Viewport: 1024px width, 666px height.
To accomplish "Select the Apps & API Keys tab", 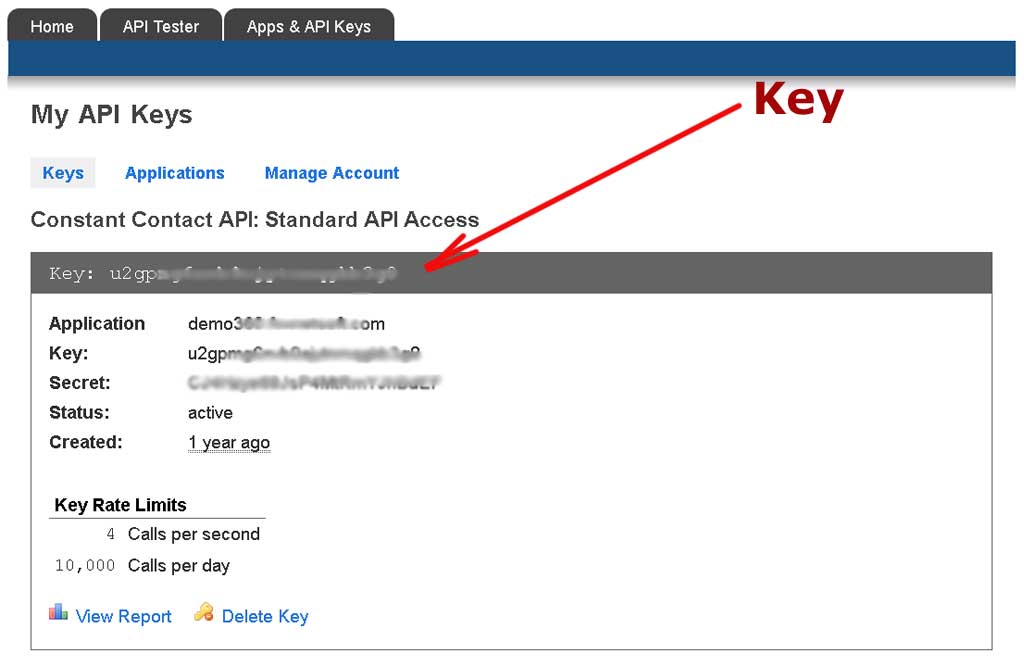I will click(309, 26).
